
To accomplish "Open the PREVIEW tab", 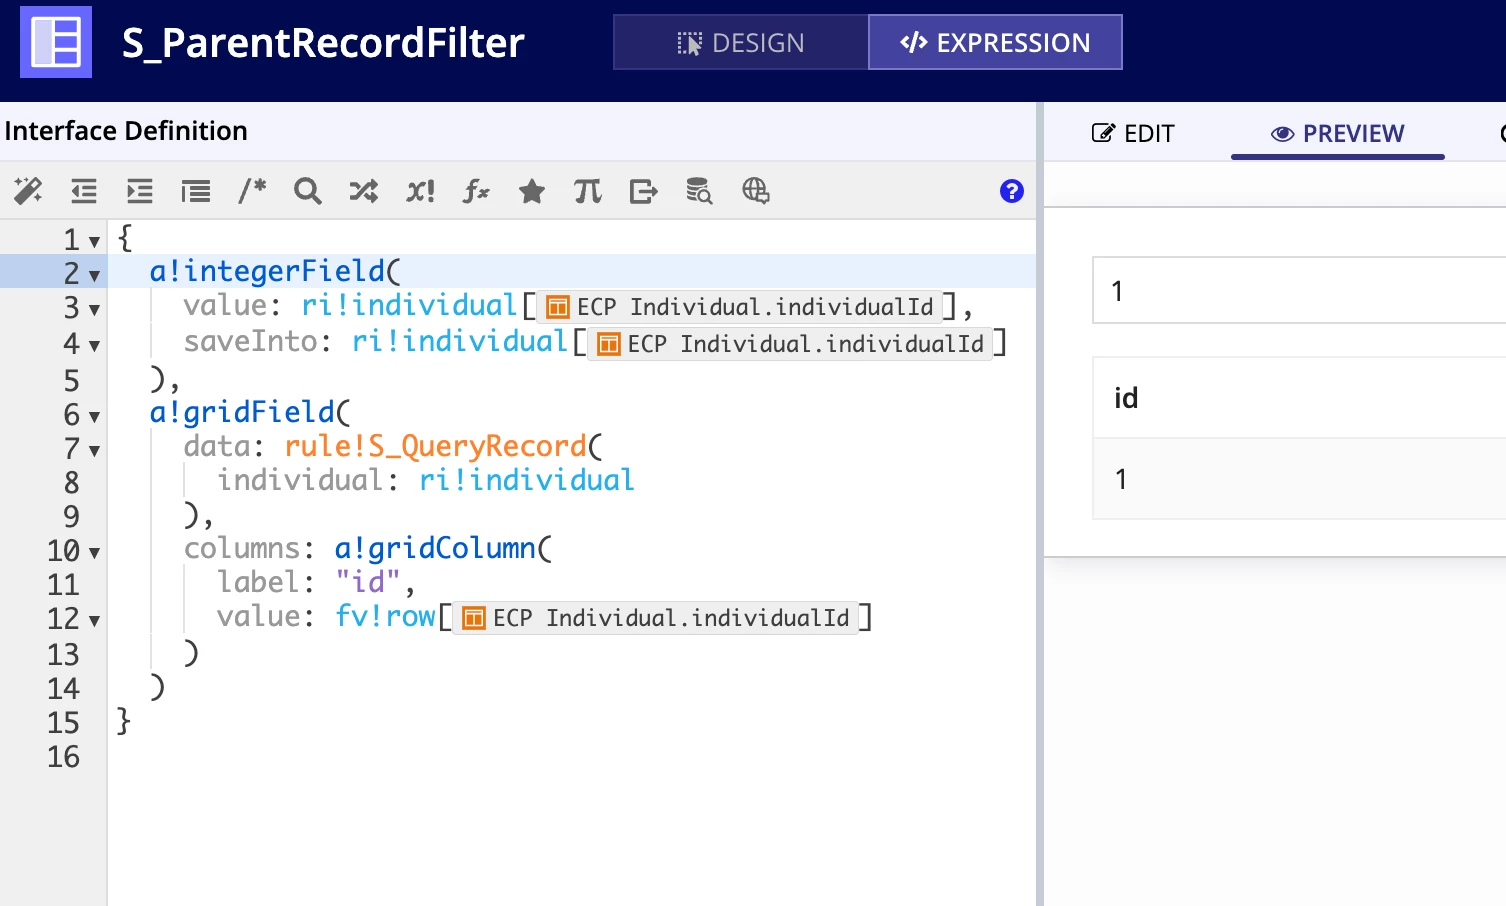I will (1338, 133).
